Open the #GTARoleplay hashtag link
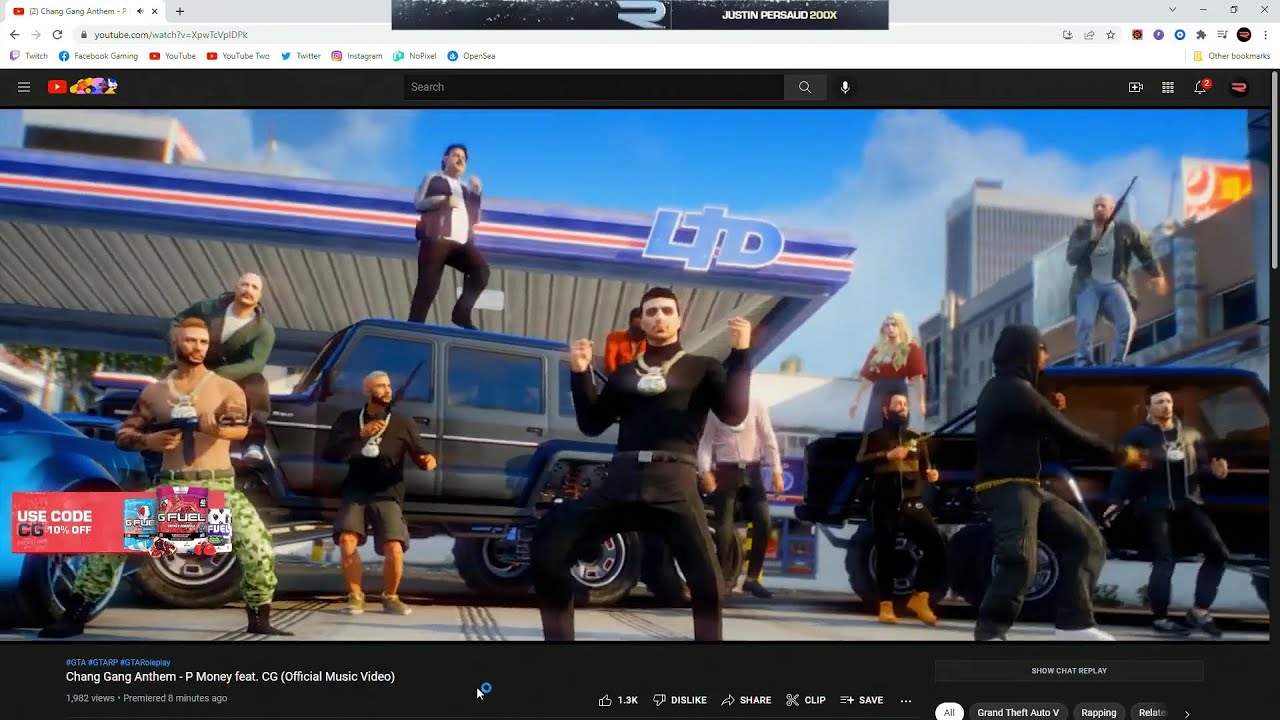 point(145,662)
